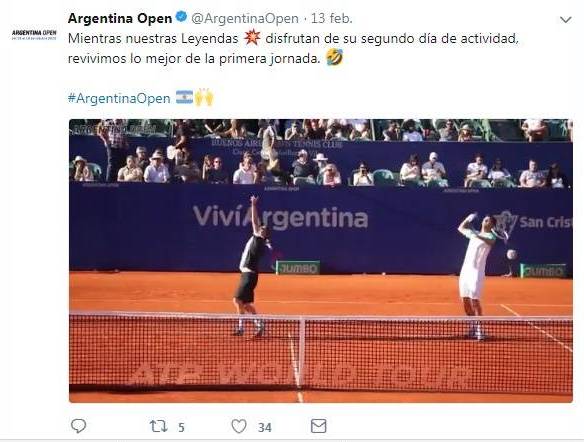
Task: Click the ViviArgentina banner in video
Action: pos(280,217)
